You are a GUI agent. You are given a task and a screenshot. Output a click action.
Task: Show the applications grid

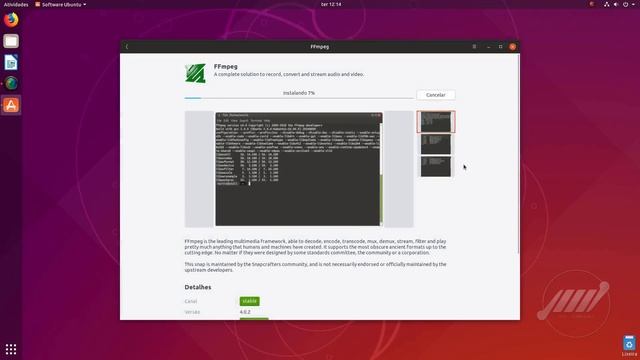[x=11, y=349]
